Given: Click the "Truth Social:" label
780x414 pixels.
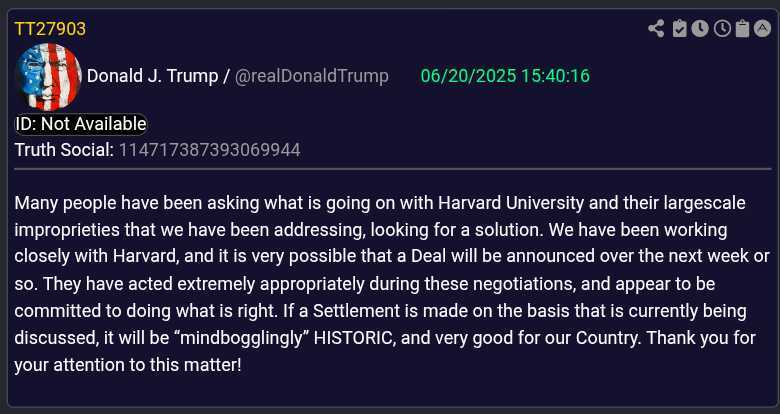Looking at the screenshot, I should tap(64, 150).
